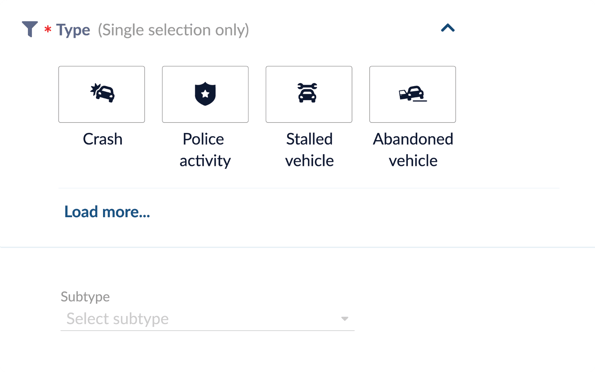Select the Abandoned vehicle car icon

(412, 94)
